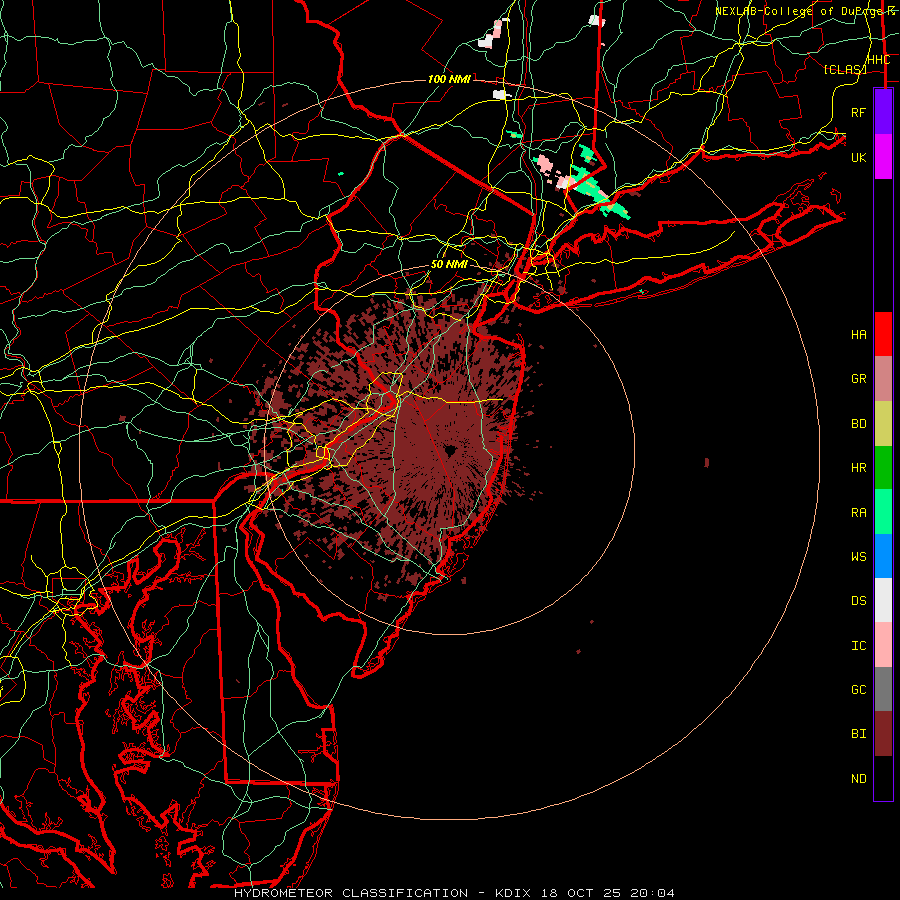Click the 100 NMI range ring label

point(449,79)
